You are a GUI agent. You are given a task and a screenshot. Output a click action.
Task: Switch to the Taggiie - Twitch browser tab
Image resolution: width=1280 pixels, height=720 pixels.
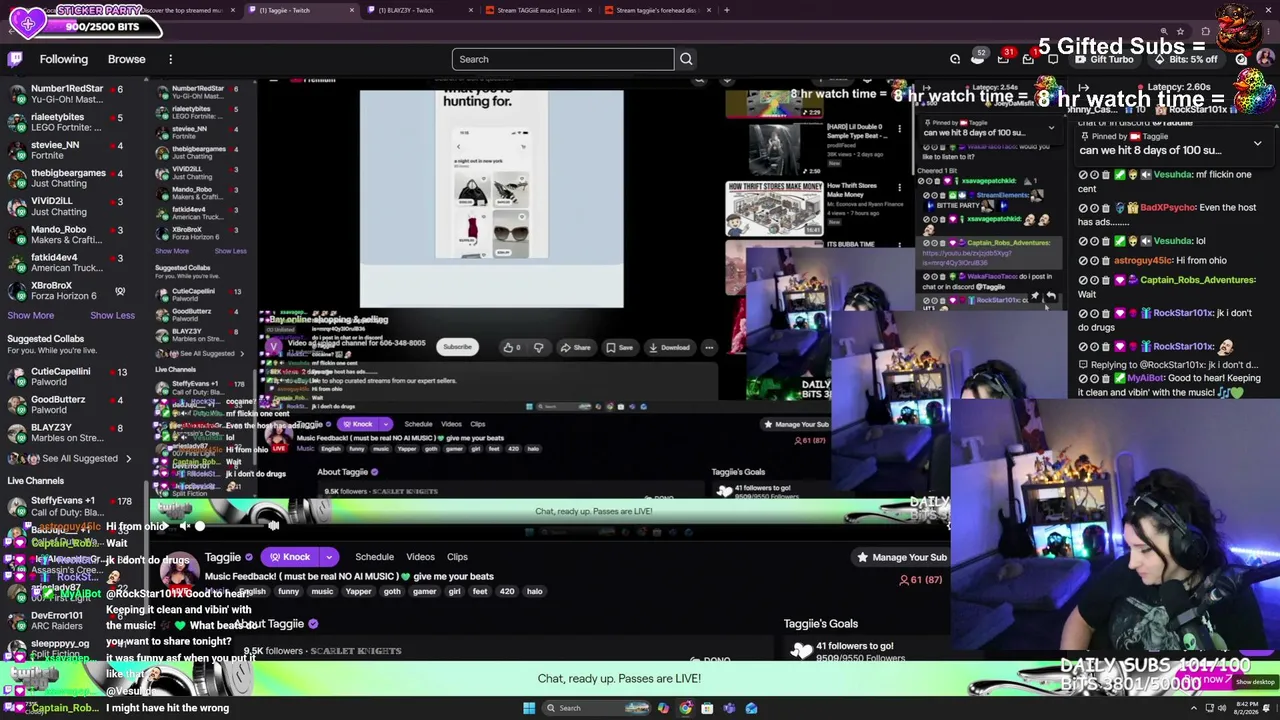tap(300, 10)
